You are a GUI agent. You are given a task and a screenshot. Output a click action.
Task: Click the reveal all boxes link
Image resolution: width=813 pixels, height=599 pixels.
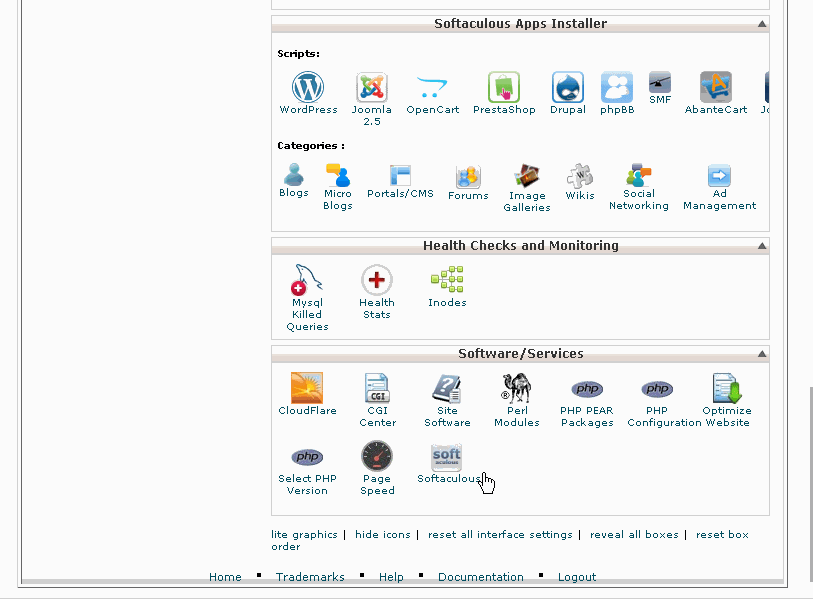[634, 534]
